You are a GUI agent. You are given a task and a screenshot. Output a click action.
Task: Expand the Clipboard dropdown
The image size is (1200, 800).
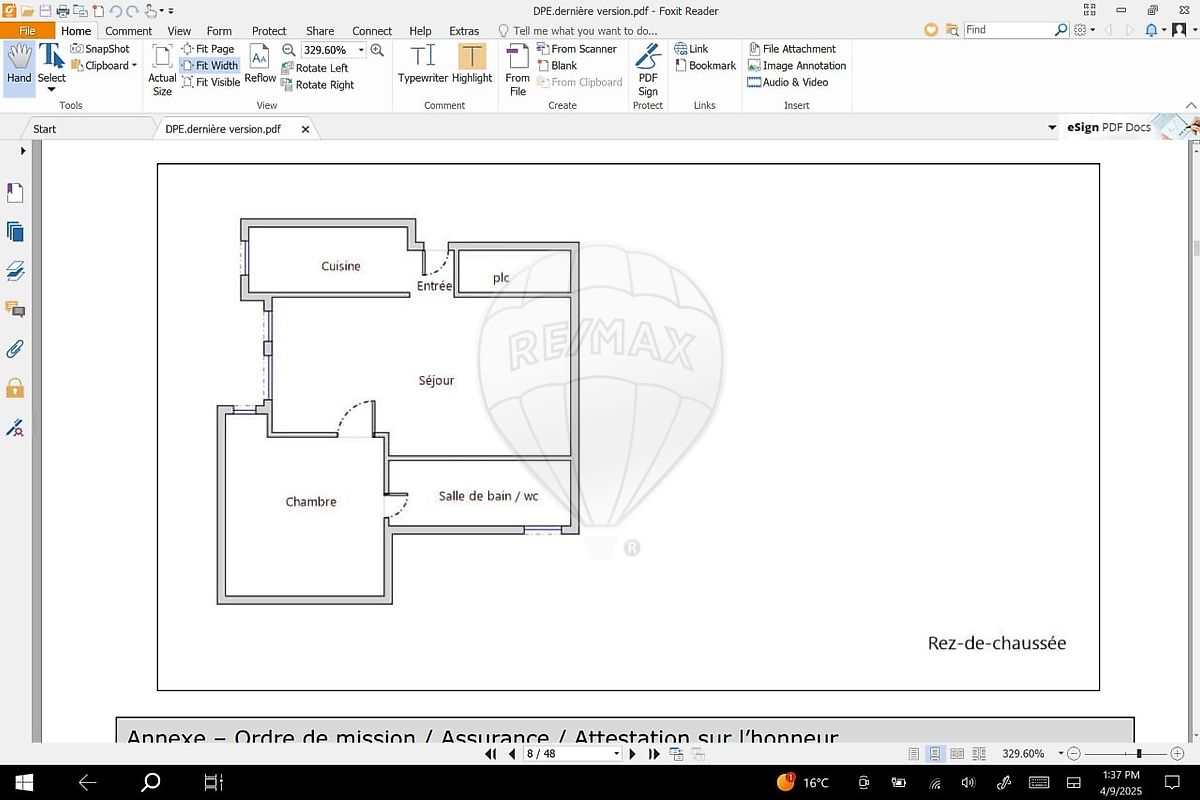(x=134, y=66)
